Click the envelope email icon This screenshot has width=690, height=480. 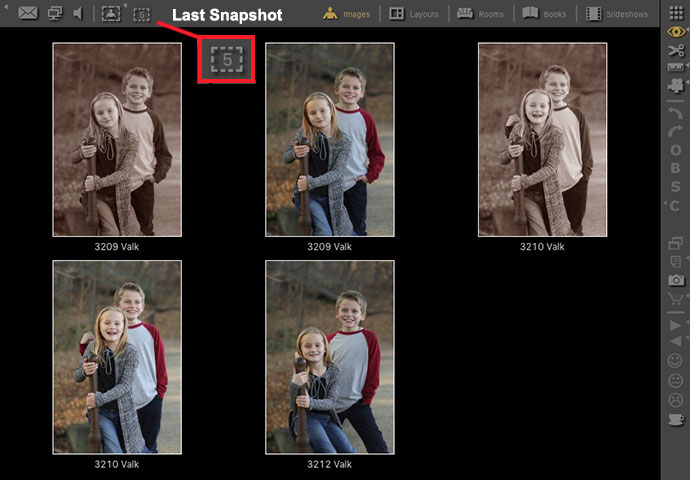(x=29, y=14)
